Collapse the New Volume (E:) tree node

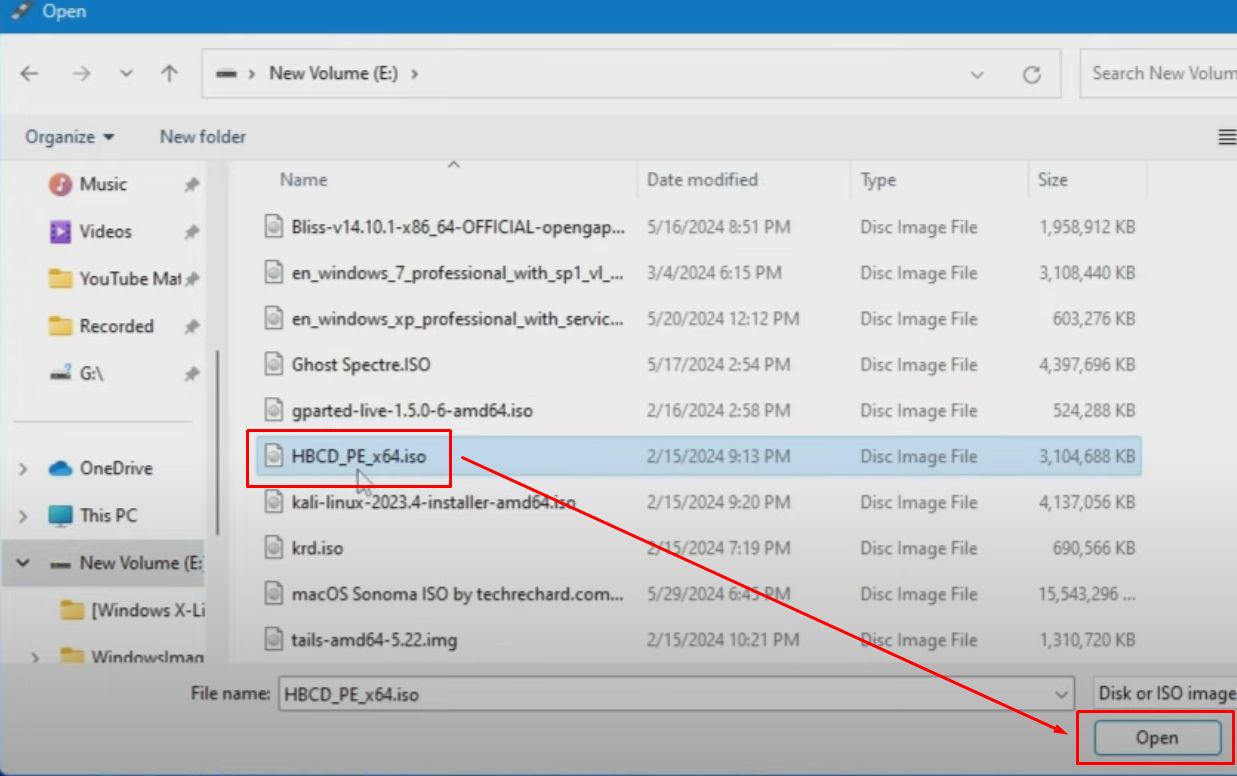click(23, 563)
